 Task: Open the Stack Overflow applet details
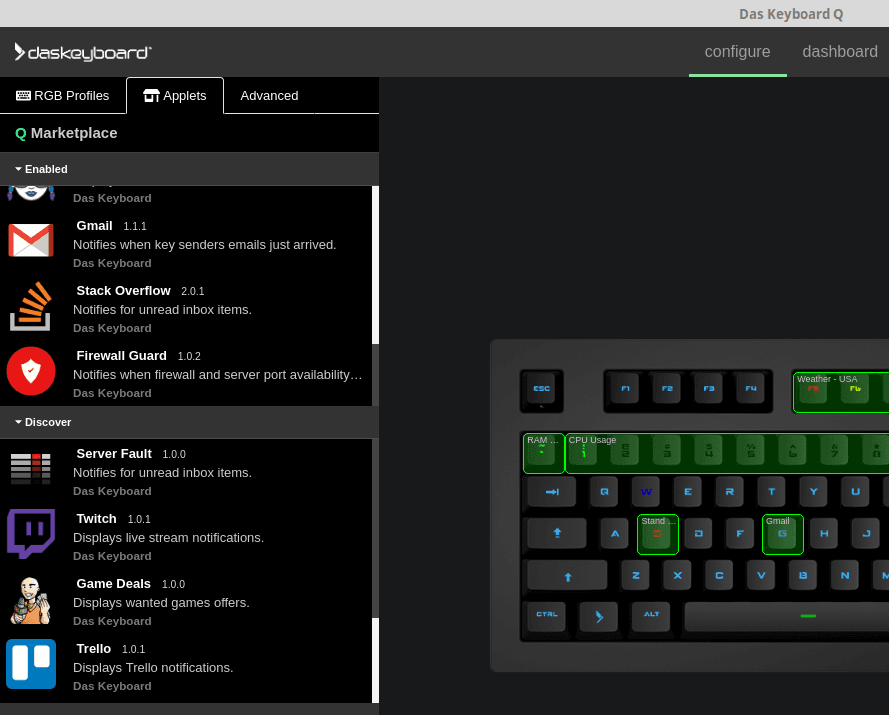pos(123,290)
